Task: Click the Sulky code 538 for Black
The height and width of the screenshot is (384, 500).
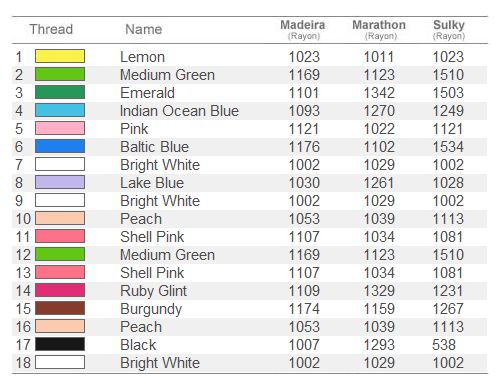Action: (444, 345)
